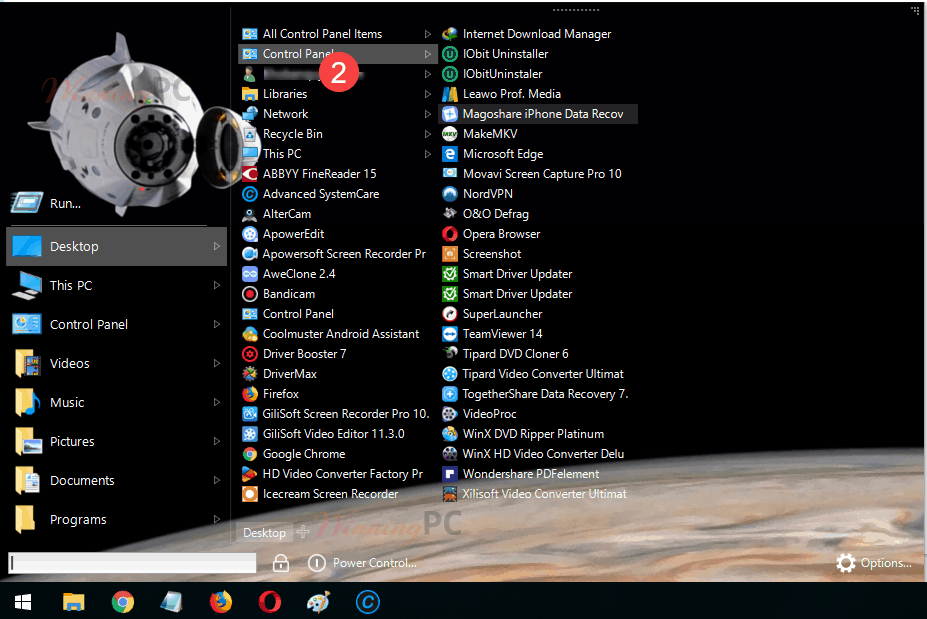Open Internet Download Manager icon
This screenshot has height=619, width=927.
[450, 34]
